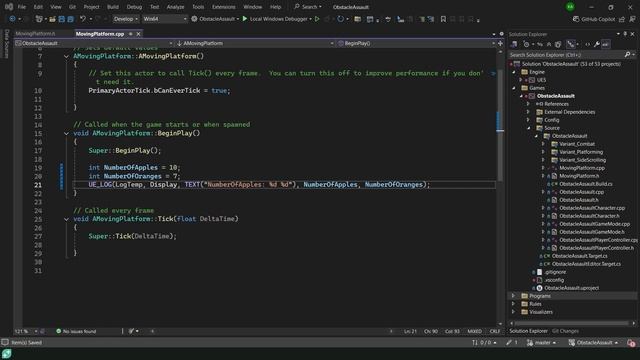The image size is (640, 360).
Task: Click the New Item icon in the toolbar
Action: [39, 19]
